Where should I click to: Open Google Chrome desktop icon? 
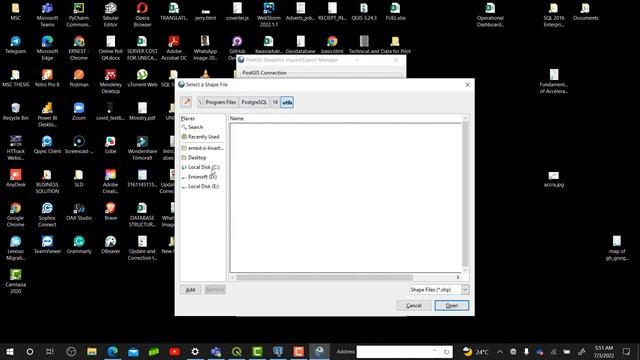[x=16, y=215]
